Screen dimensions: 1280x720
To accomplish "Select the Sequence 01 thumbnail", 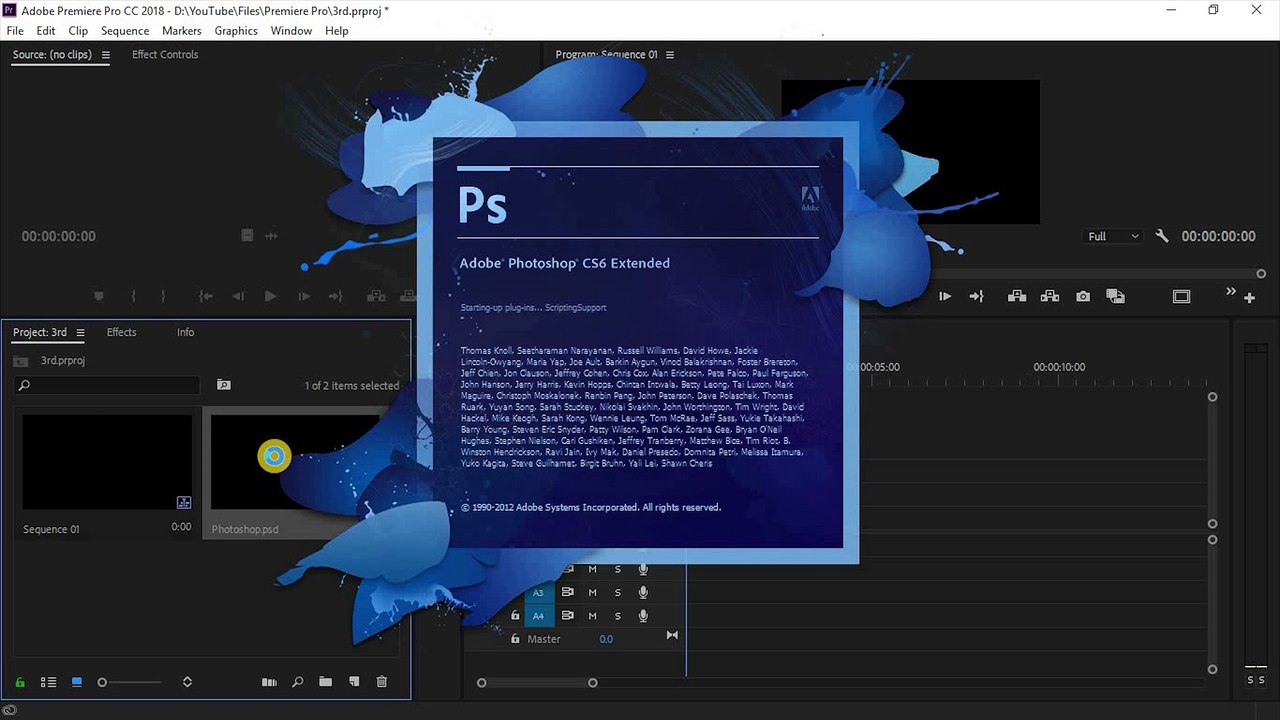I will (x=107, y=463).
